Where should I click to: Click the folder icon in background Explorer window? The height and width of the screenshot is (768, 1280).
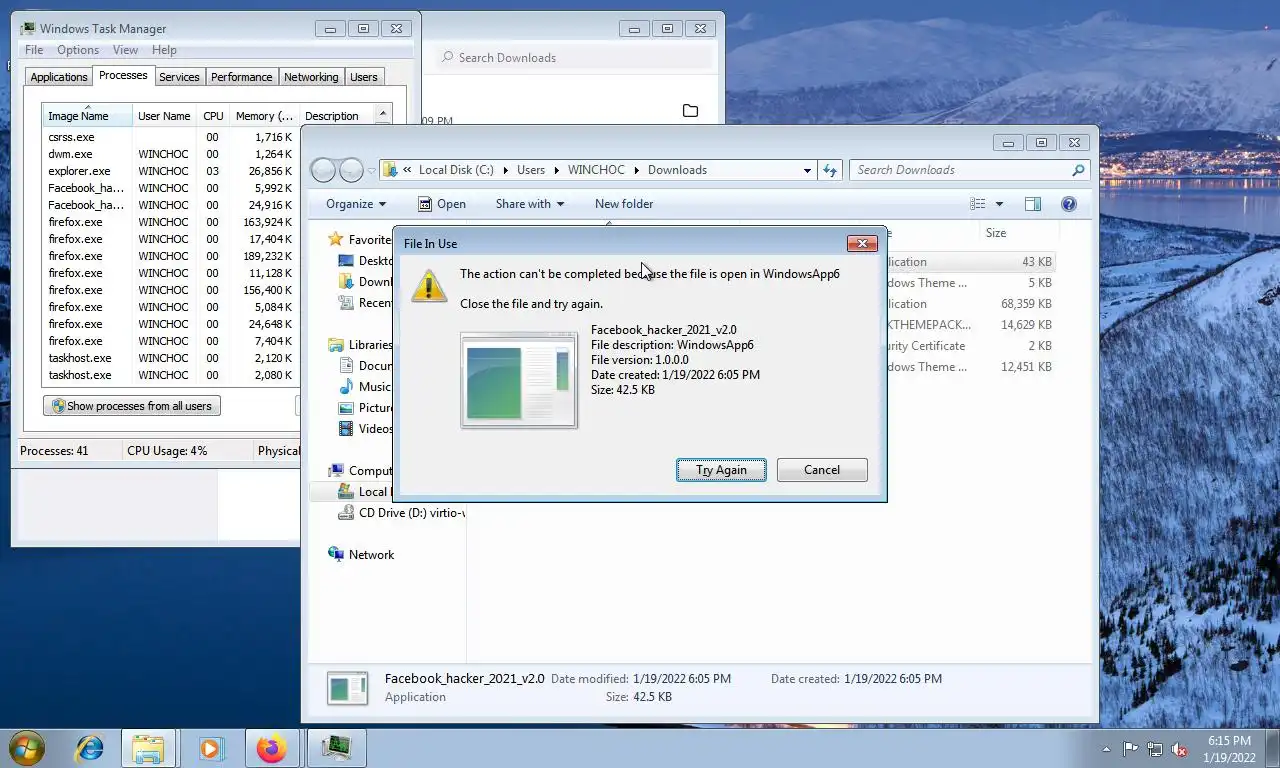(x=690, y=111)
